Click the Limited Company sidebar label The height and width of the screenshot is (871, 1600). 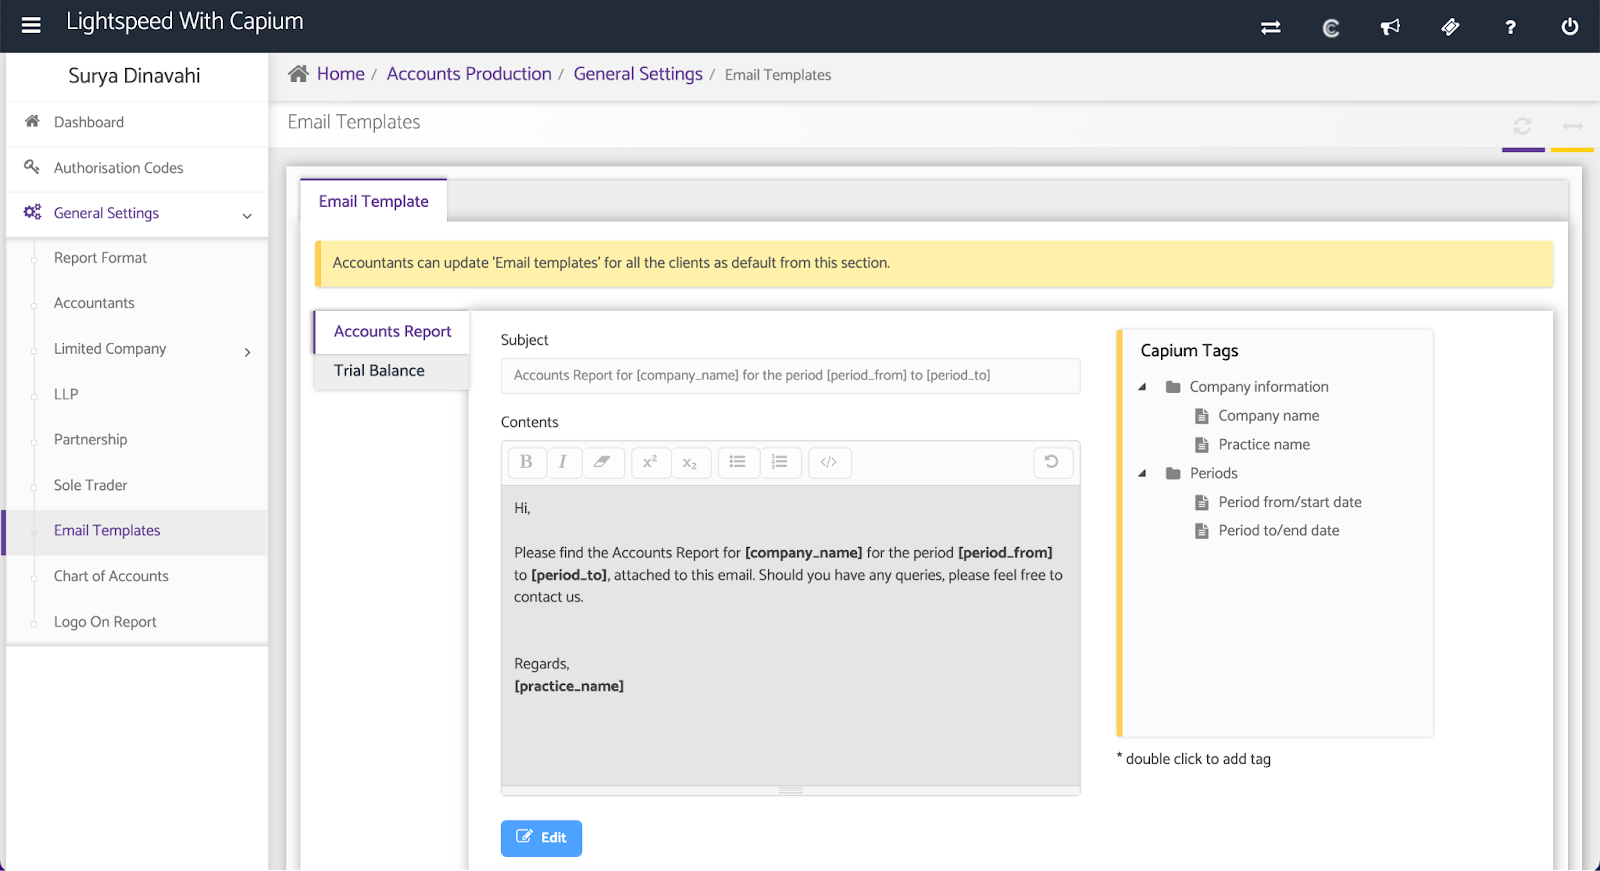tap(110, 349)
